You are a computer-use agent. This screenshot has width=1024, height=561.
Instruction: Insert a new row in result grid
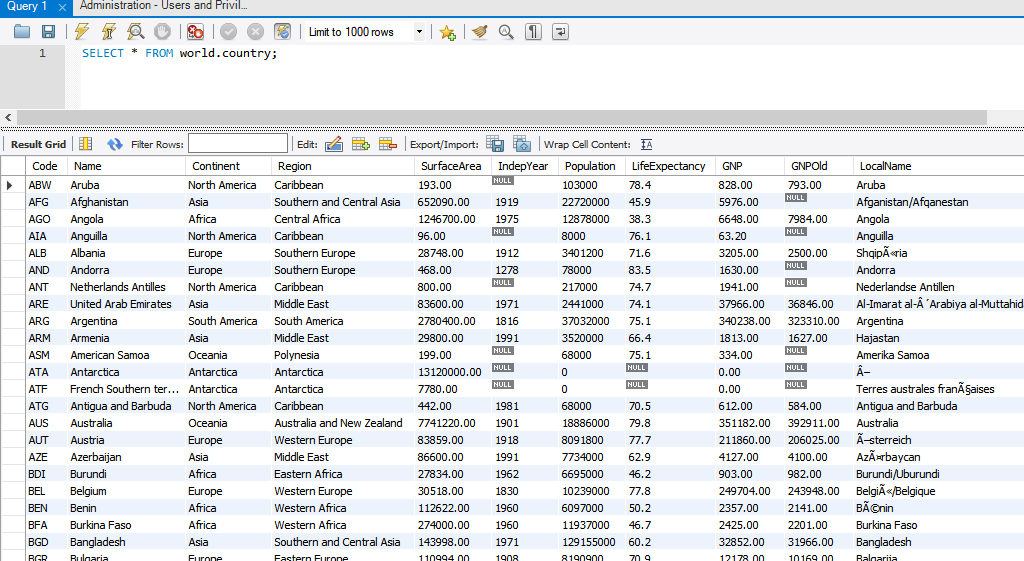pos(361,144)
